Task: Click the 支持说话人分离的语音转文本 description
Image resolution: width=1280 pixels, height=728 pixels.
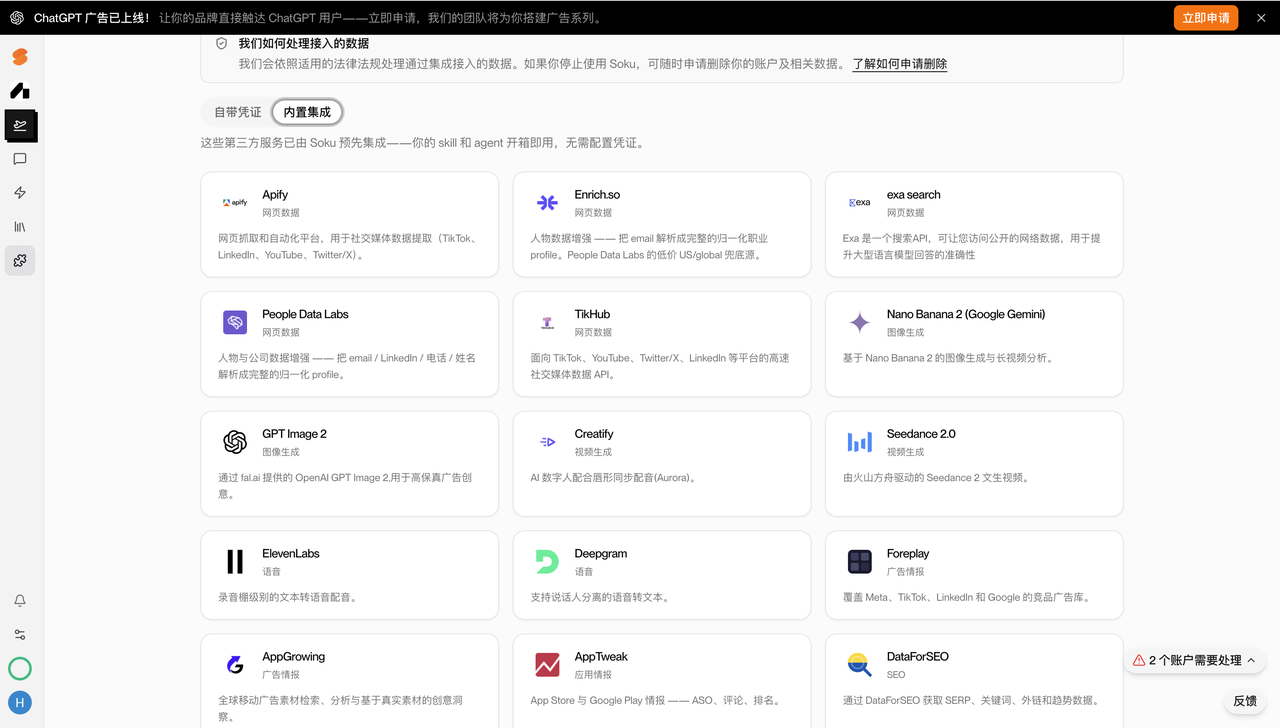Action: [600, 597]
